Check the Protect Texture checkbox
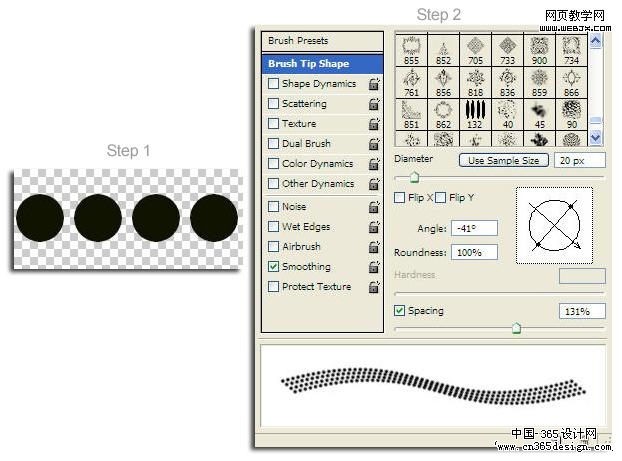Image resolution: width=622 pixels, height=461 pixels. coord(273,286)
